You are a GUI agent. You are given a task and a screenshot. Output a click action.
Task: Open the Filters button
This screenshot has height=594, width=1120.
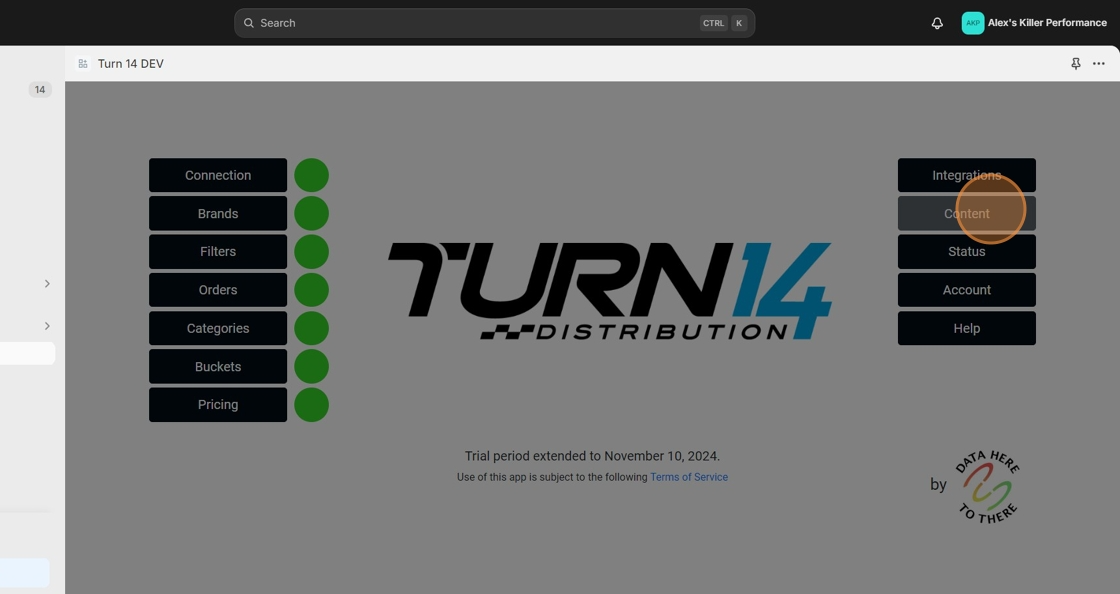(218, 251)
